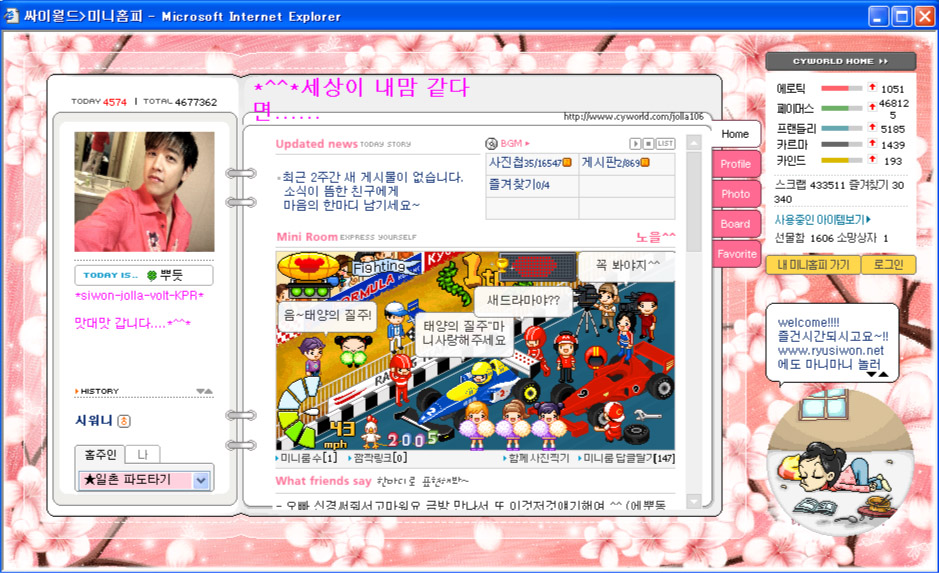Viewport: 939px width, 573px height.
Task: Switch to the Profile tab
Action: (x=736, y=164)
